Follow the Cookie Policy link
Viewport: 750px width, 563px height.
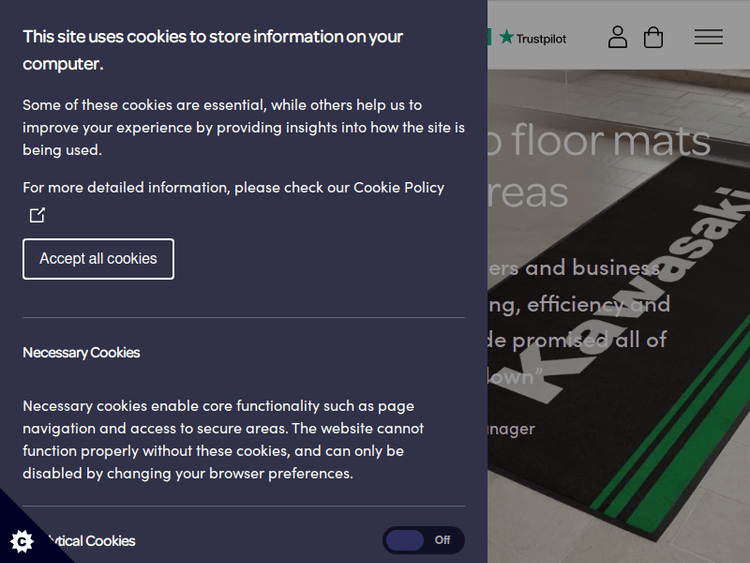[x=399, y=187]
